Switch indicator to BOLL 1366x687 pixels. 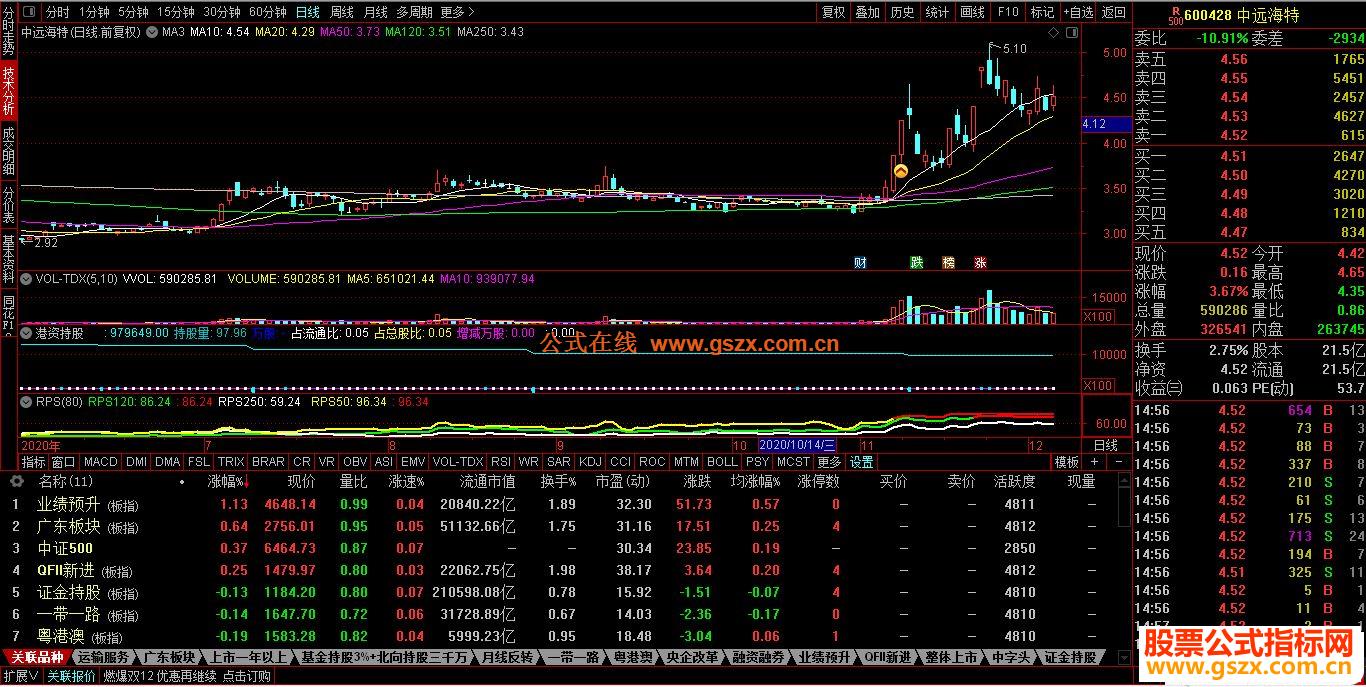722,462
